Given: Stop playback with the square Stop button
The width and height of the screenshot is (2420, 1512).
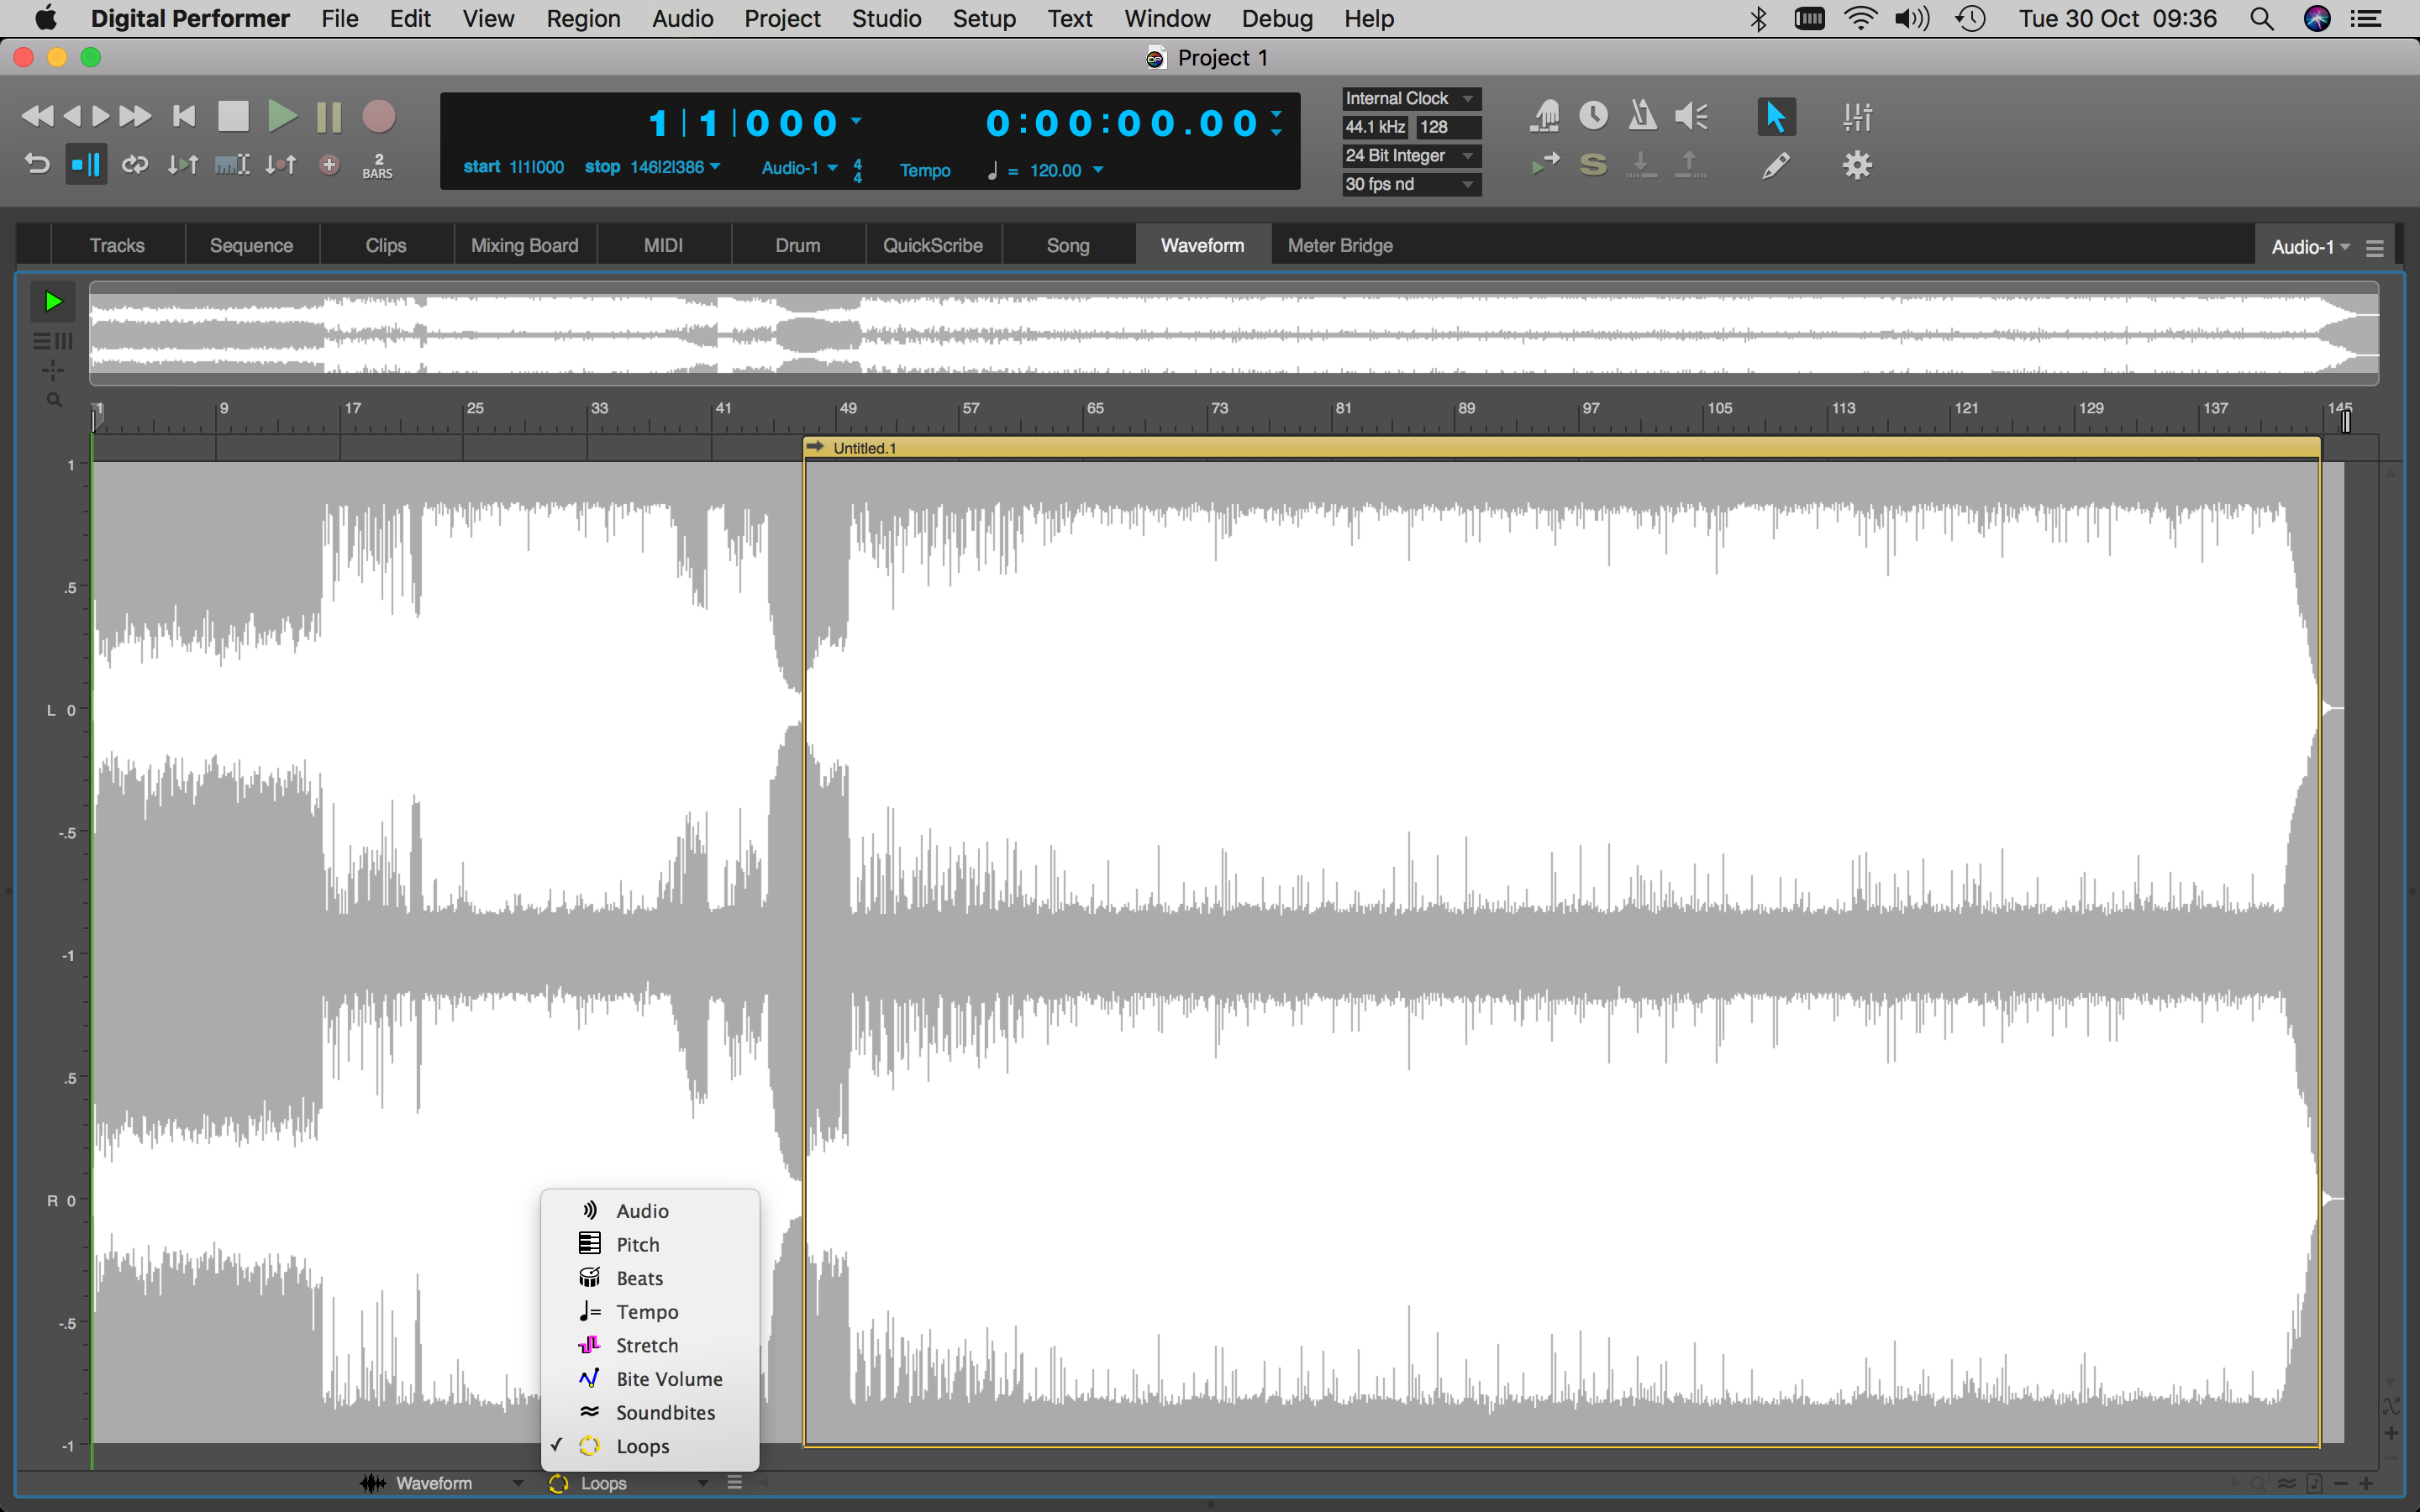Looking at the screenshot, I should click(233, 117).
